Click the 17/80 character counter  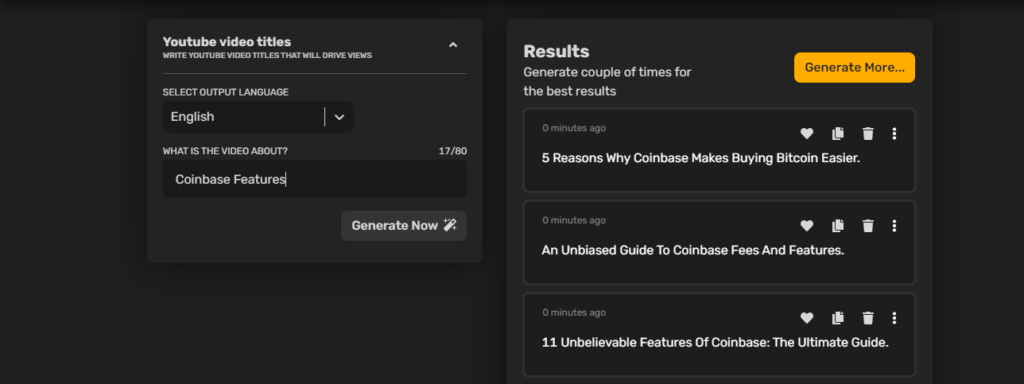click(453, 151)
